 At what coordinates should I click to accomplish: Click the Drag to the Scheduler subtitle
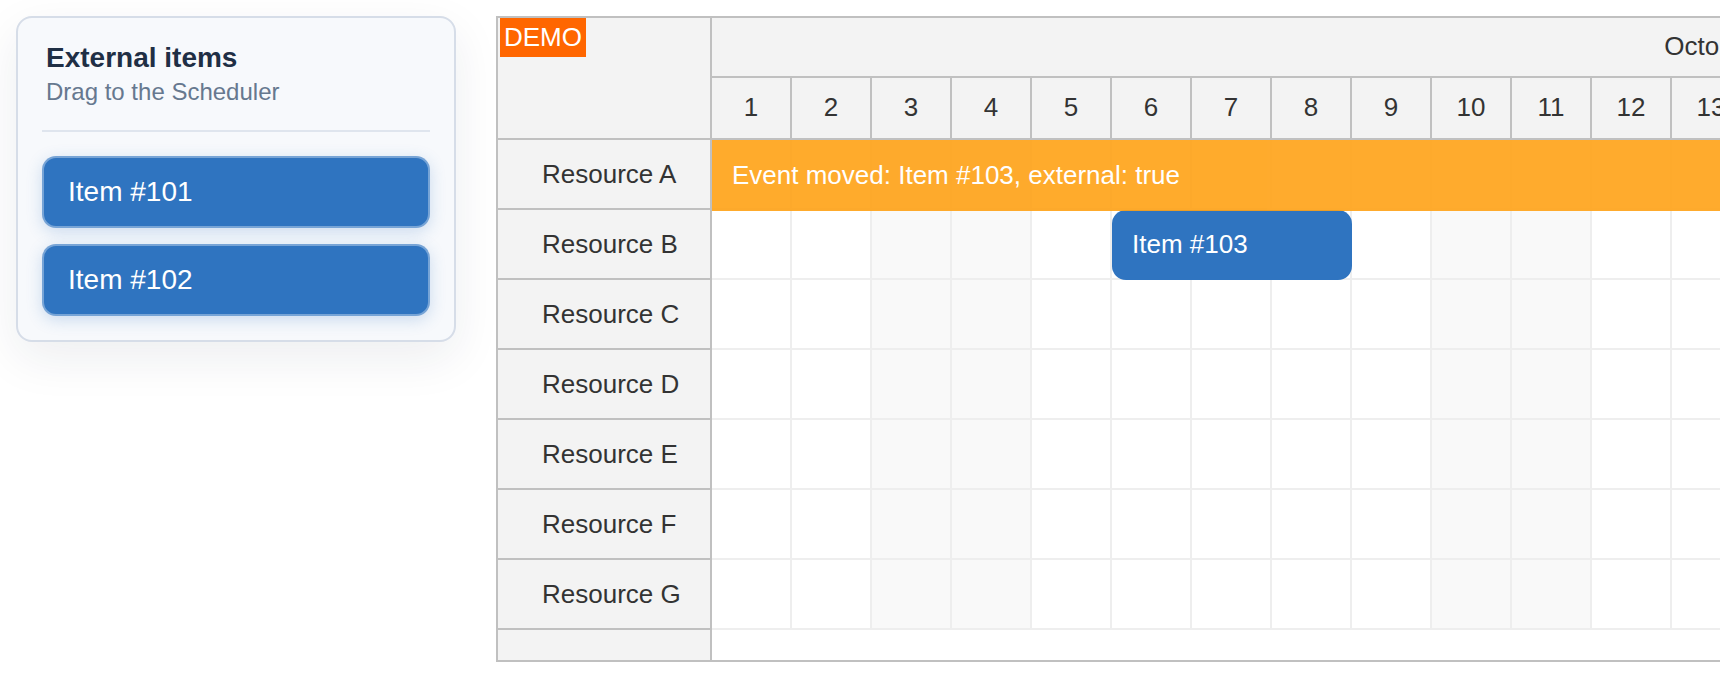[x=163, y=92]
